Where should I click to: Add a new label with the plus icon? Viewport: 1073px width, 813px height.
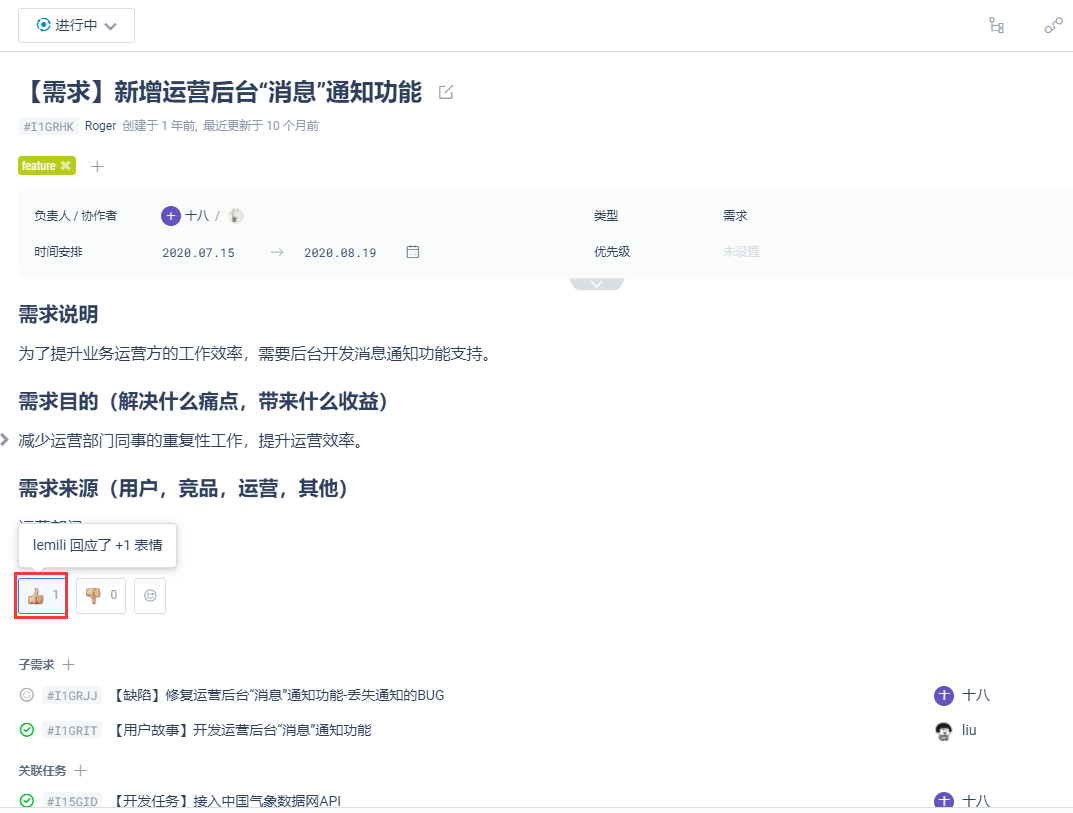[x=97, y=166]
